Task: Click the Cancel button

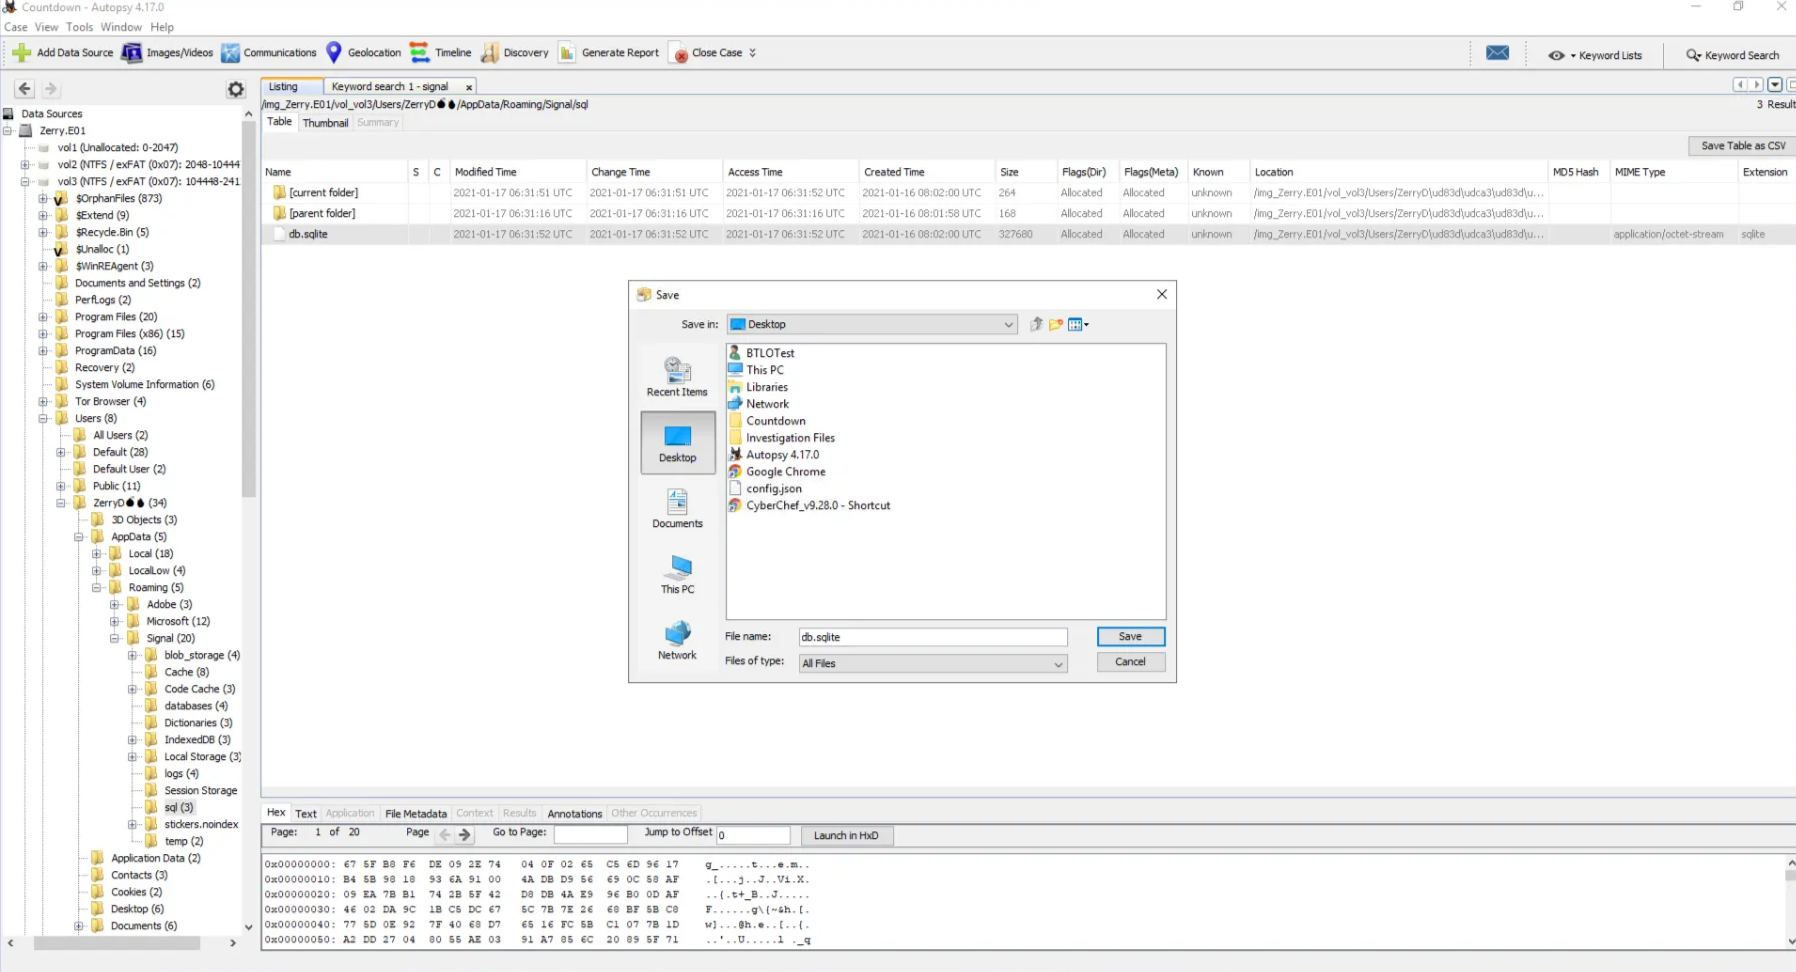Action: [x=1130, y=662]
